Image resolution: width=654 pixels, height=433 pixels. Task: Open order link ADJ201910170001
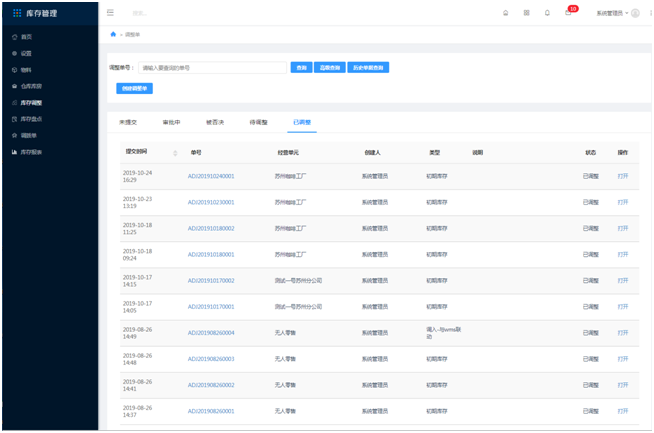(211, 307)
